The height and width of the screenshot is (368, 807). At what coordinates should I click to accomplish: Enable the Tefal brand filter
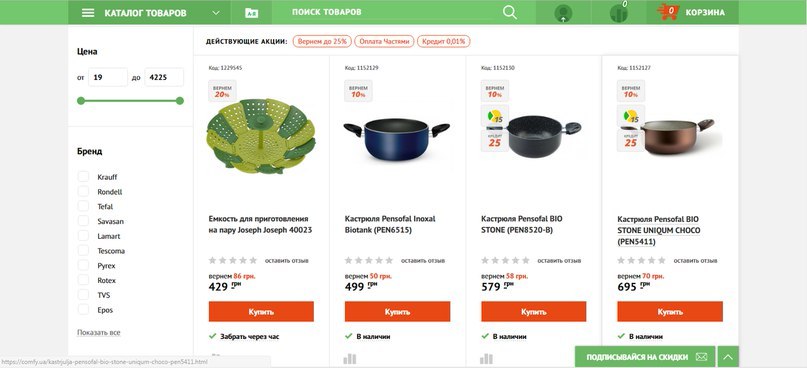(x=83, y=206)
